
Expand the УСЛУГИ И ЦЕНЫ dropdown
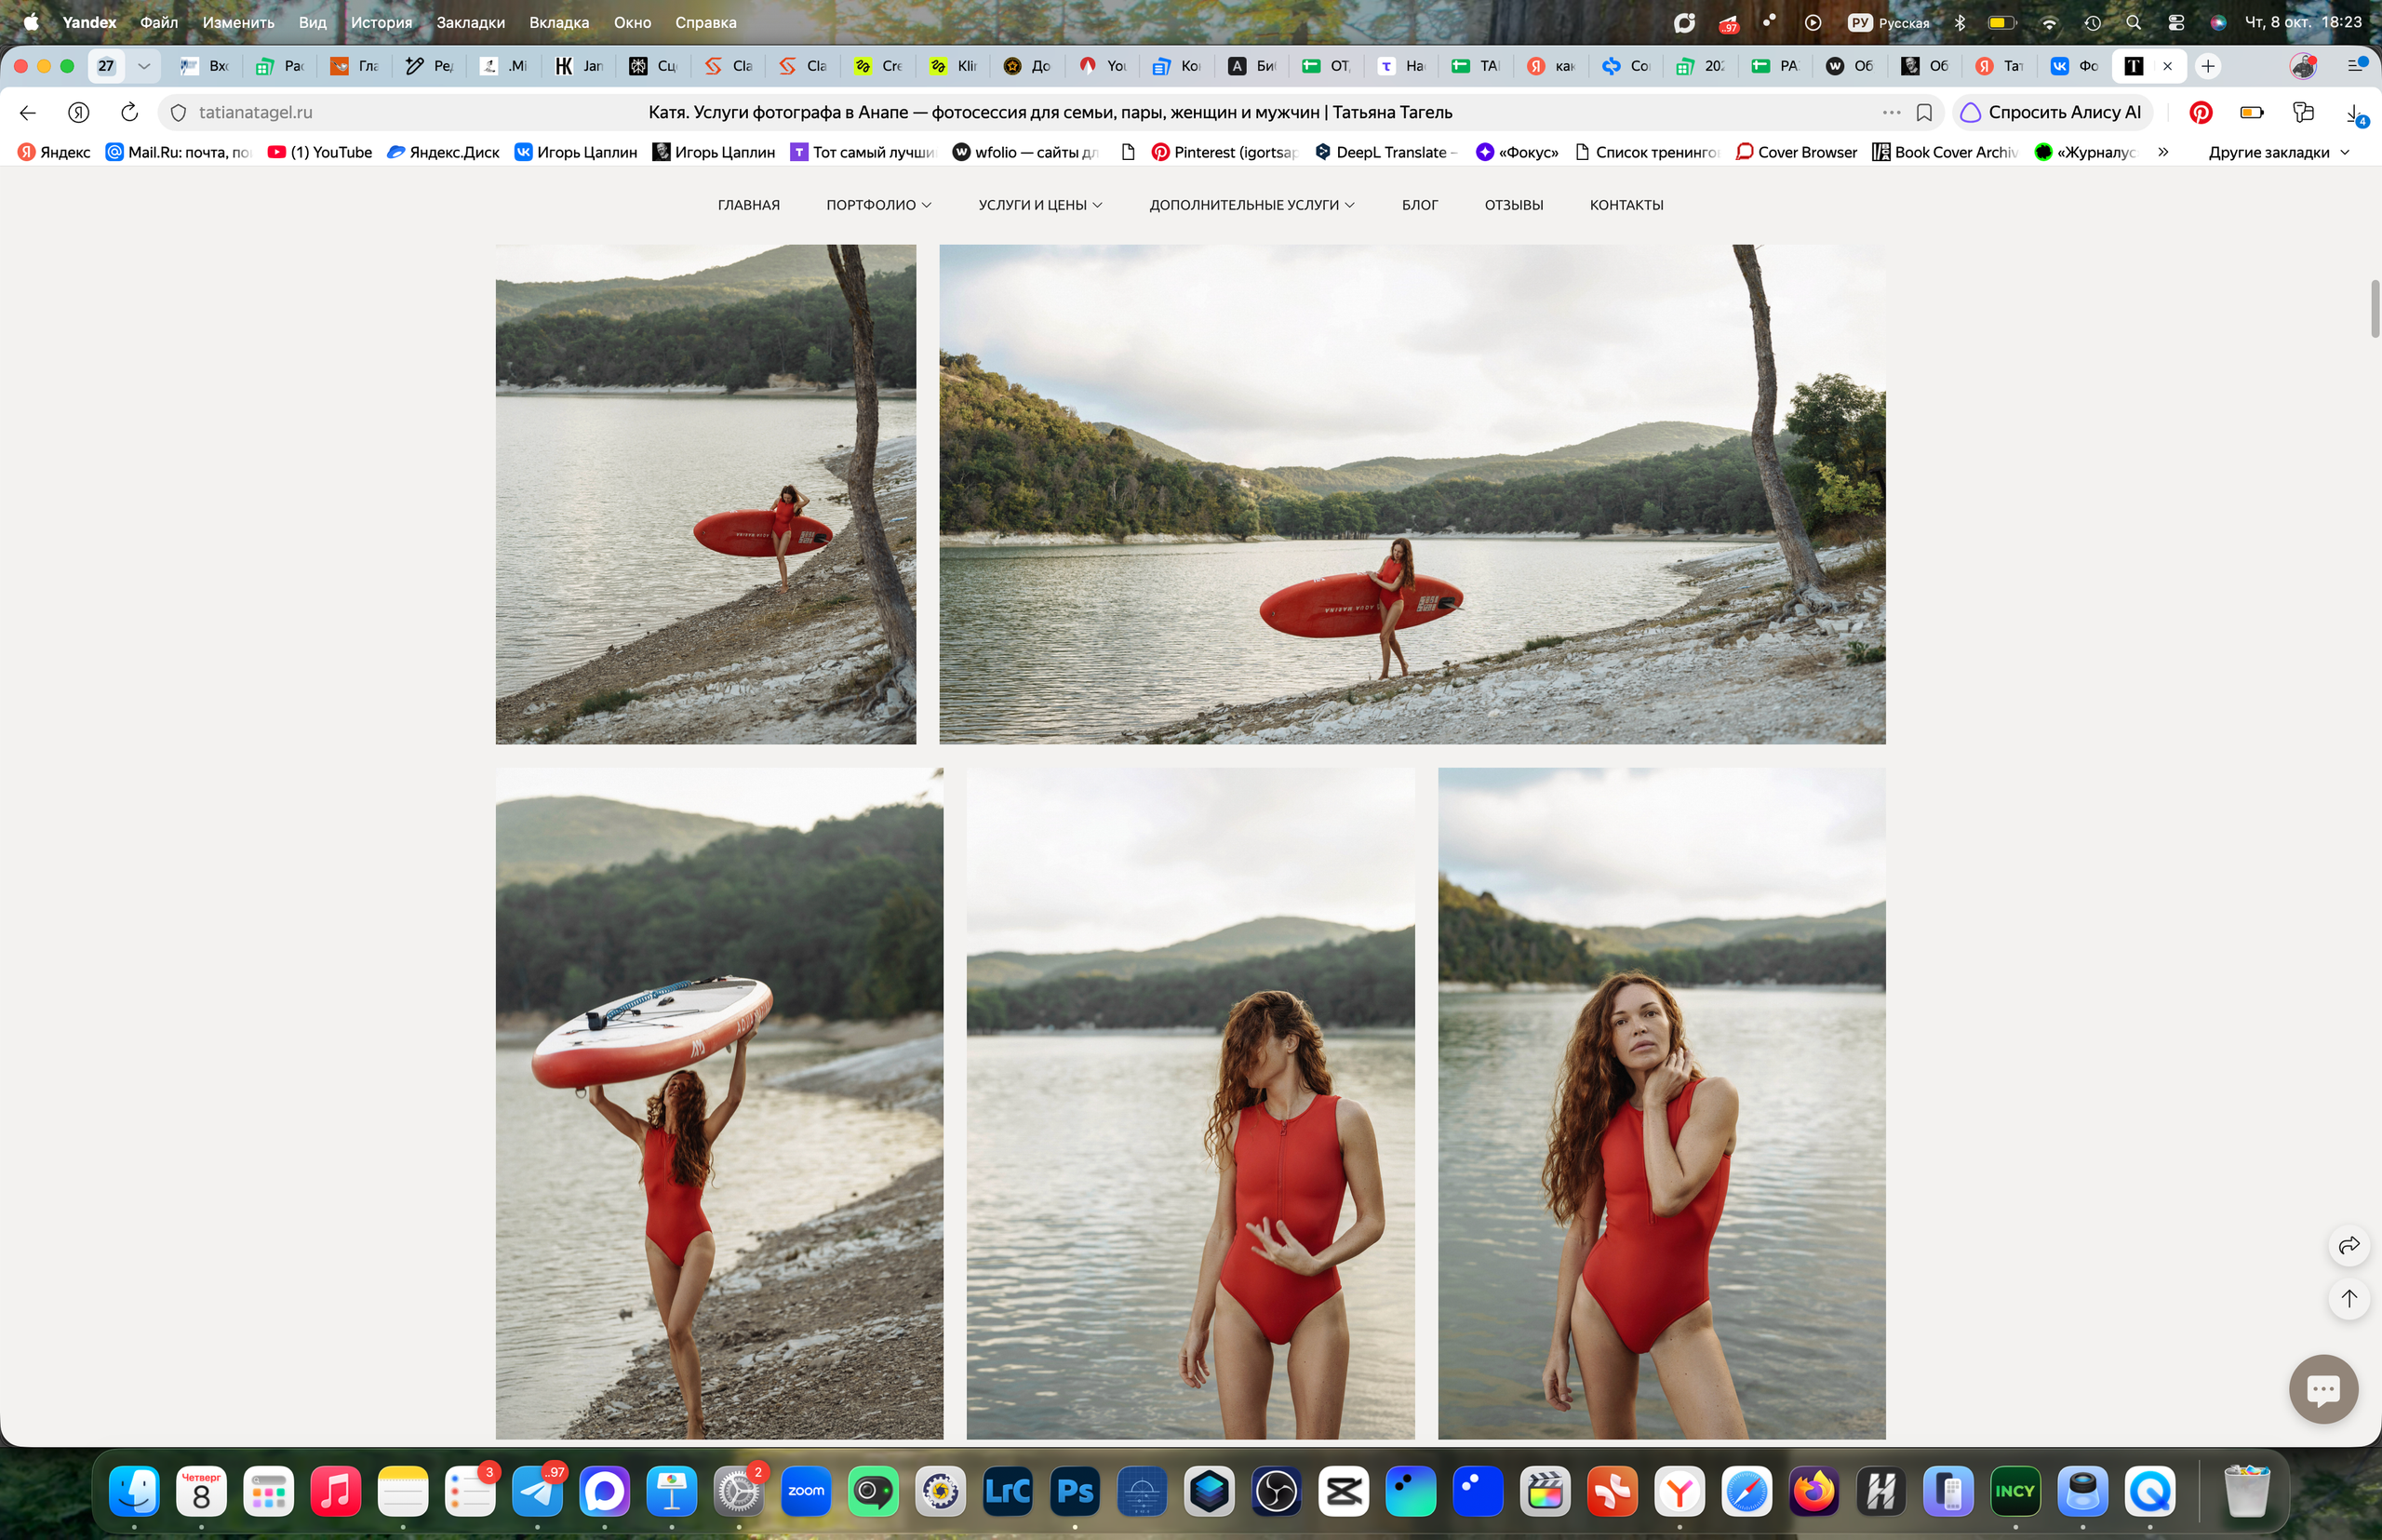click(x=1040, y=205)
